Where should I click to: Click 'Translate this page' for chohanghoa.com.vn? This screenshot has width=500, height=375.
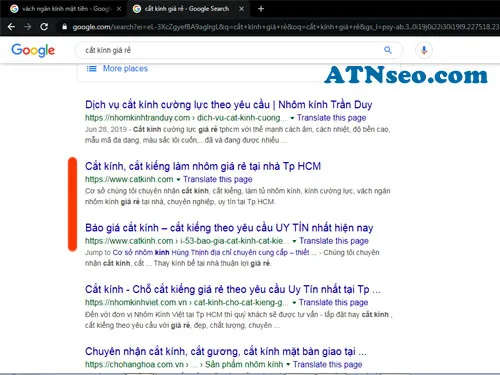pos(327,364)
